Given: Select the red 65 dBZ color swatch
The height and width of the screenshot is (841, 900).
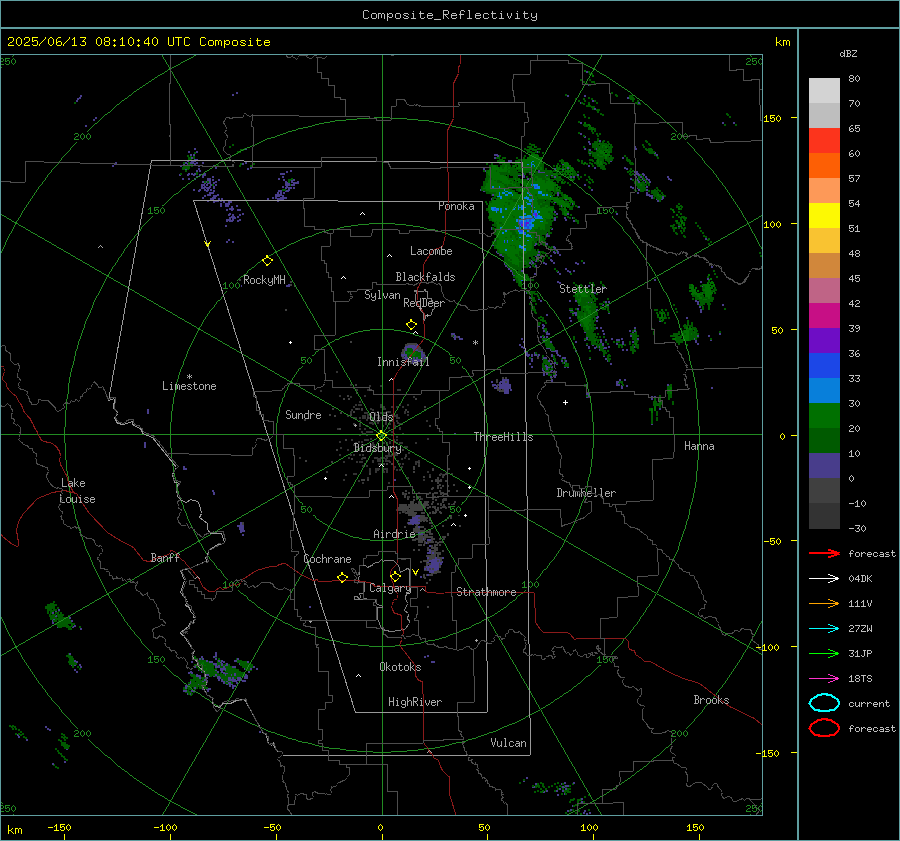Looking at the screenshot, I should click(824, 140).
